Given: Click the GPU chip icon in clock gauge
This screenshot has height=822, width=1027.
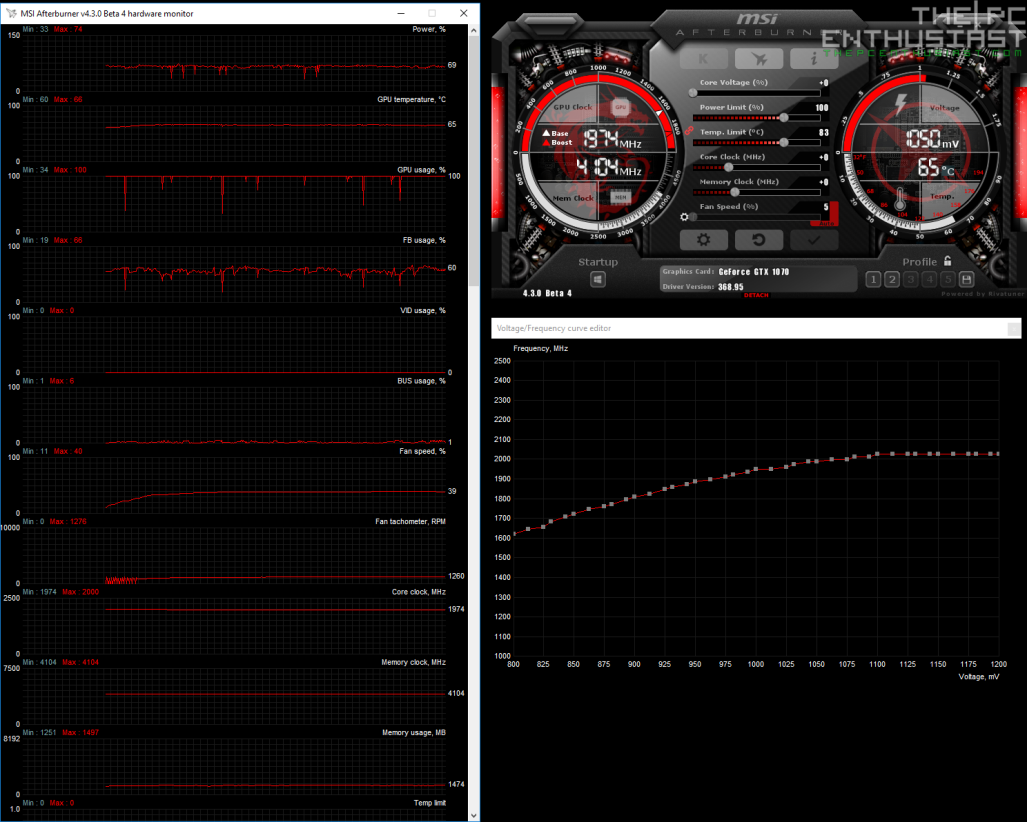Looking at the screenshot, I should pos(620,107).
